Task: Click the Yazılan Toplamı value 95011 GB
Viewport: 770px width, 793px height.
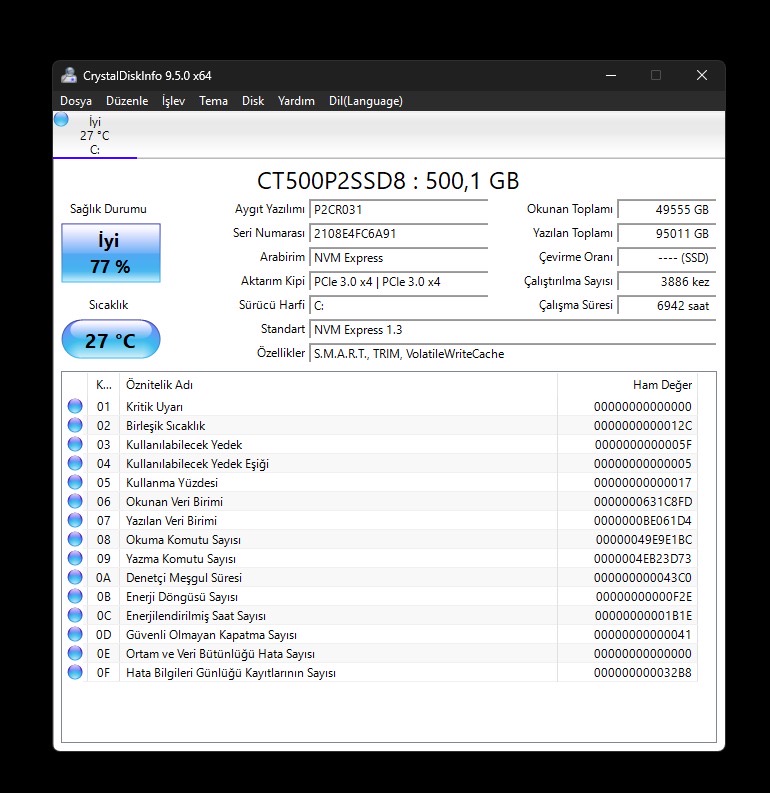Action: [667, 234]
